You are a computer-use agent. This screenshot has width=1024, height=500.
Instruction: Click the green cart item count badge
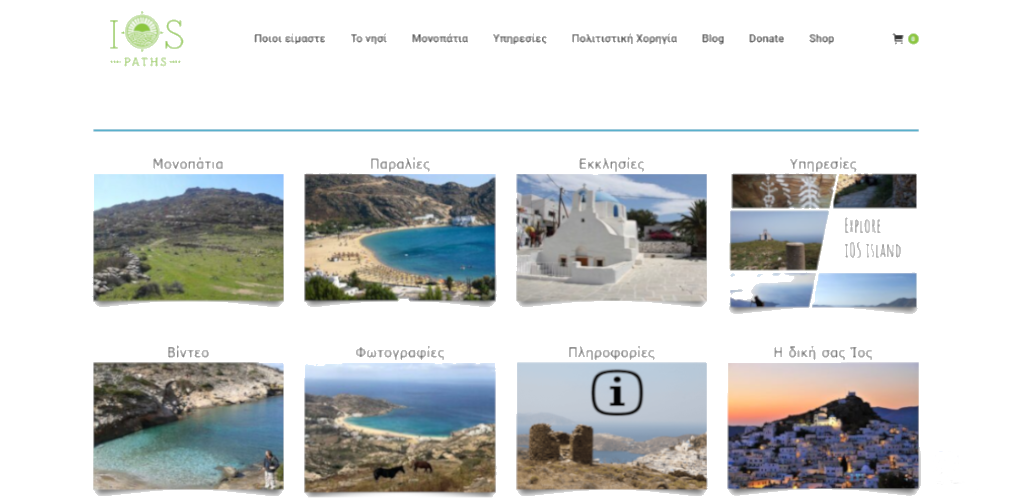913,39
